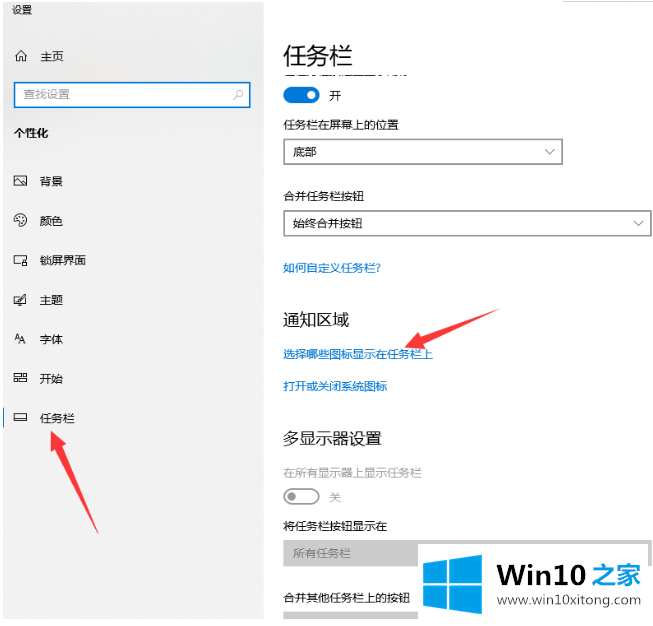Click the Fonts icon
This screenshot has width=653, height=626.
tap(20, 339)
